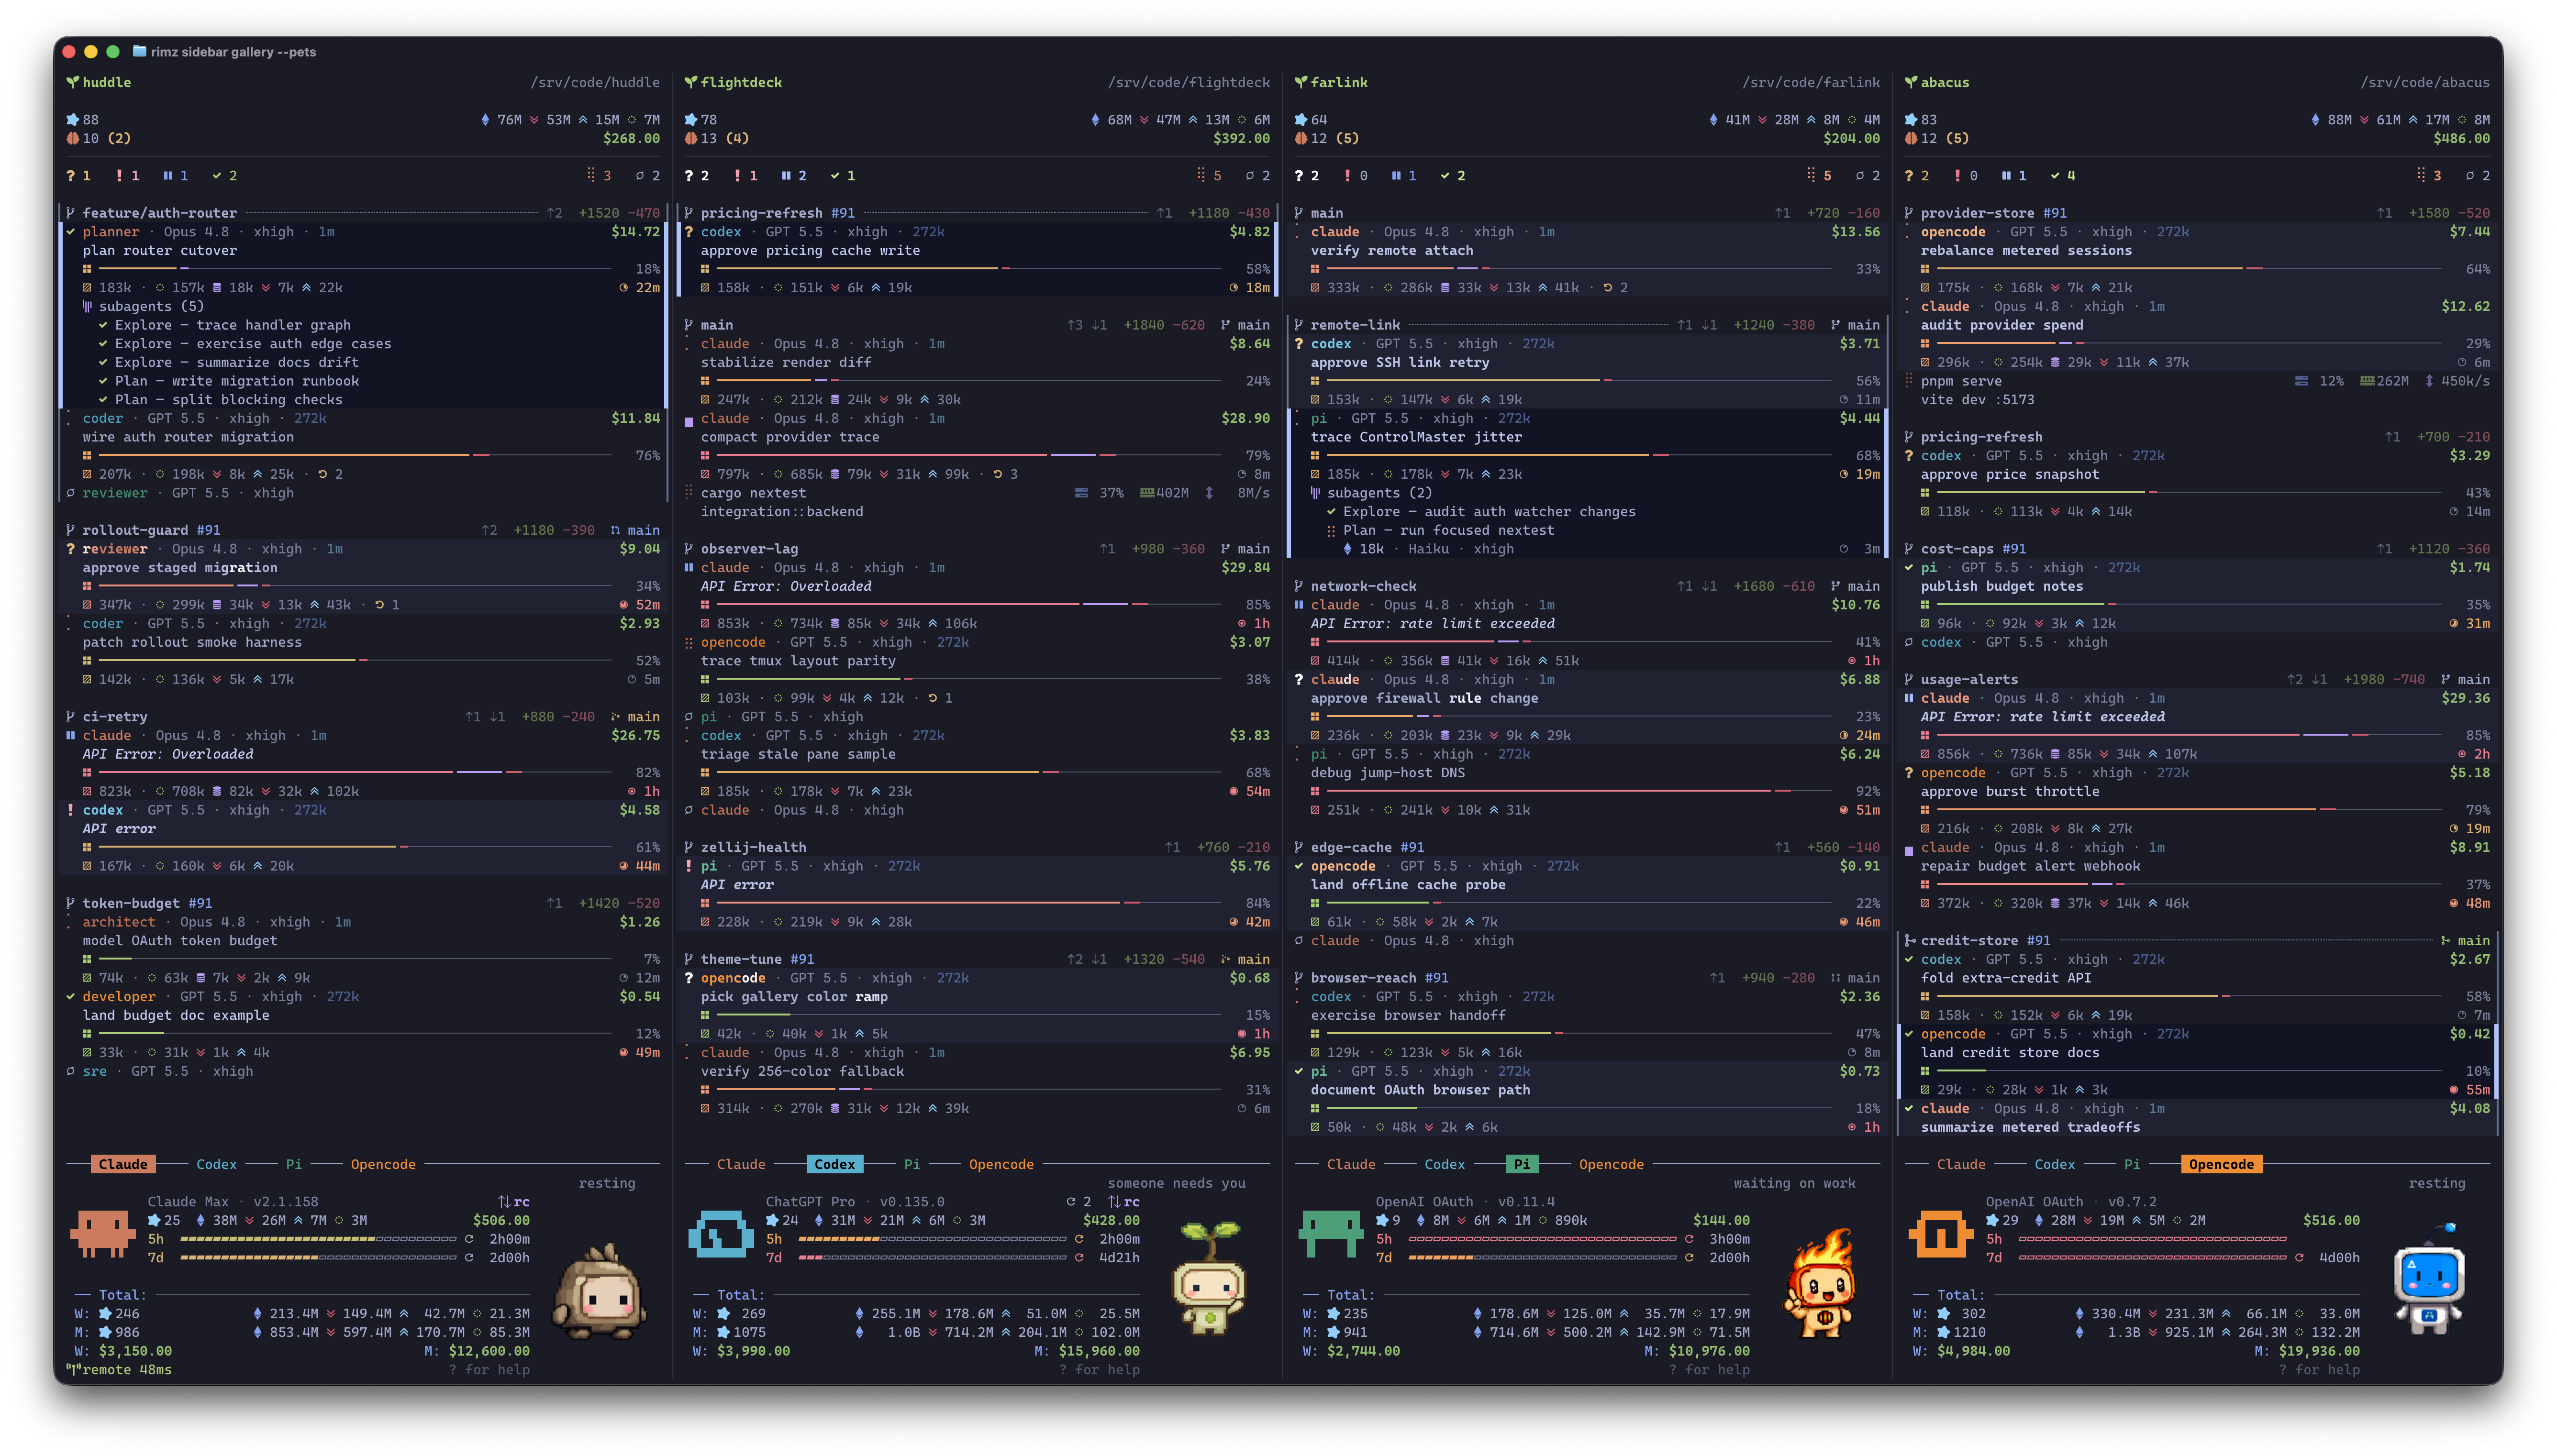2557x1456 pixels.
Task: Click the question-mark waiting count in huddle header
Action: point(78,176)
